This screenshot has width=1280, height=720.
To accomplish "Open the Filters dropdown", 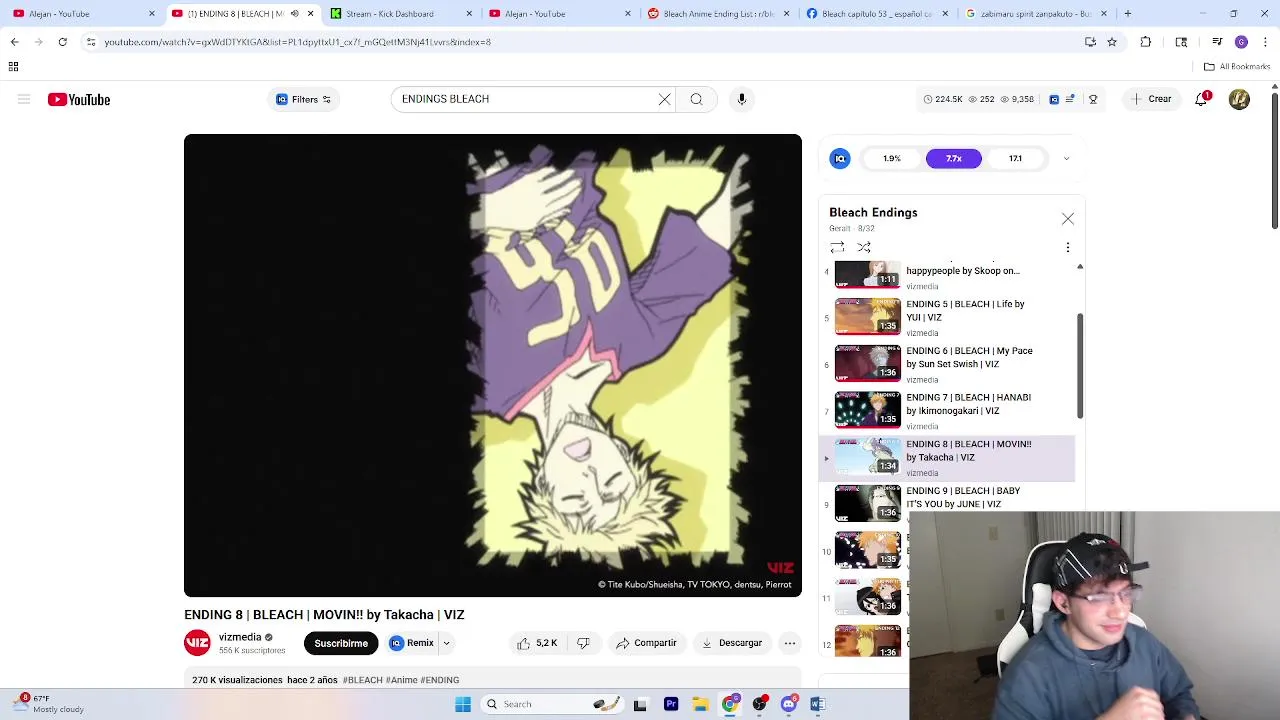I will click(304, 99).
